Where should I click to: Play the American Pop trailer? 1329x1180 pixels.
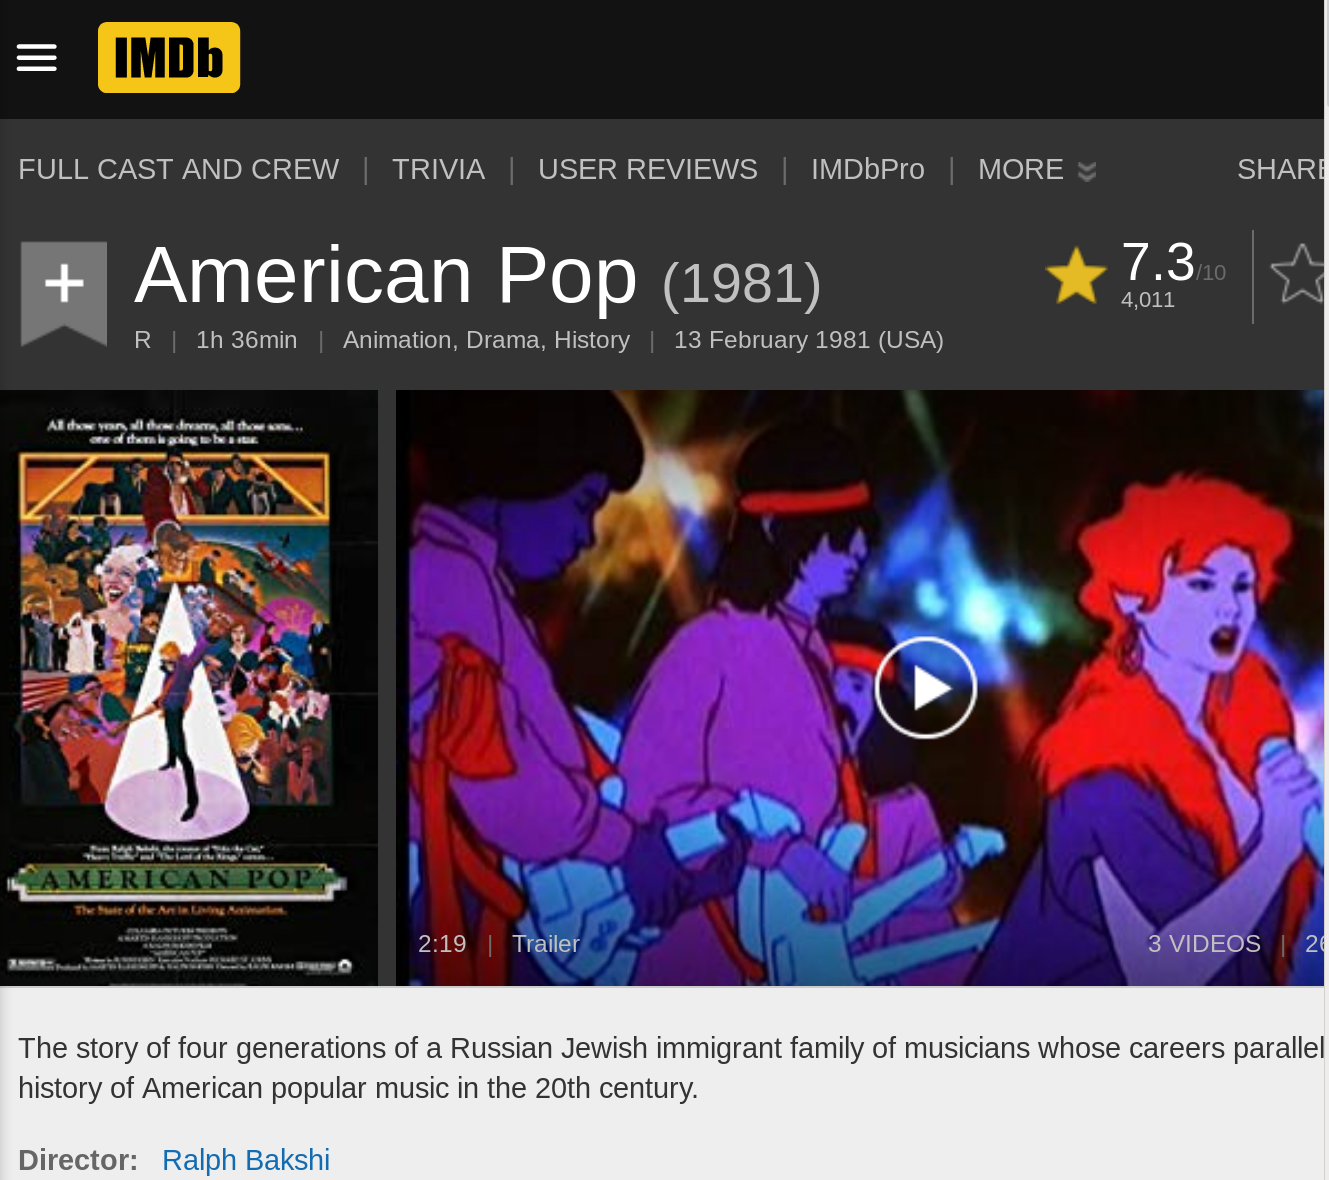[x=926, y=688]
